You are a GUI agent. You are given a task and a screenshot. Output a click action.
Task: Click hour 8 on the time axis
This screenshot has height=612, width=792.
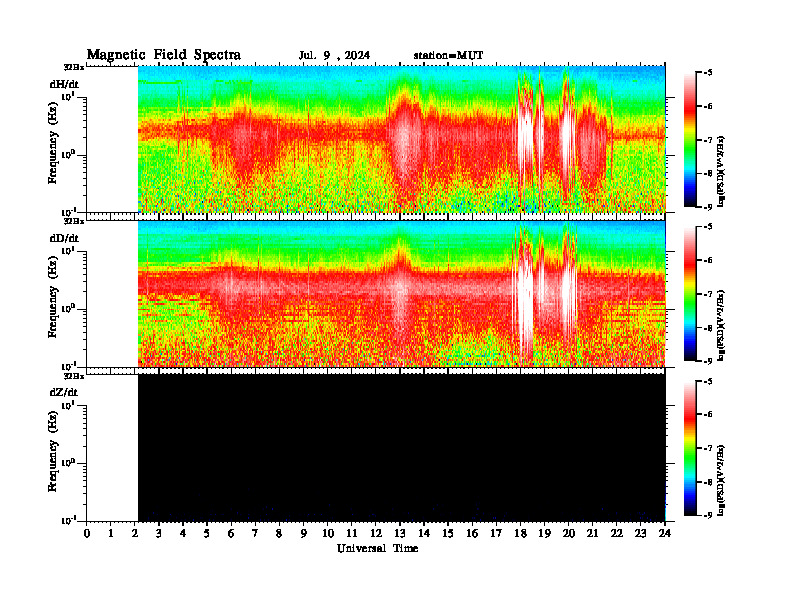[x=279, y=533]
